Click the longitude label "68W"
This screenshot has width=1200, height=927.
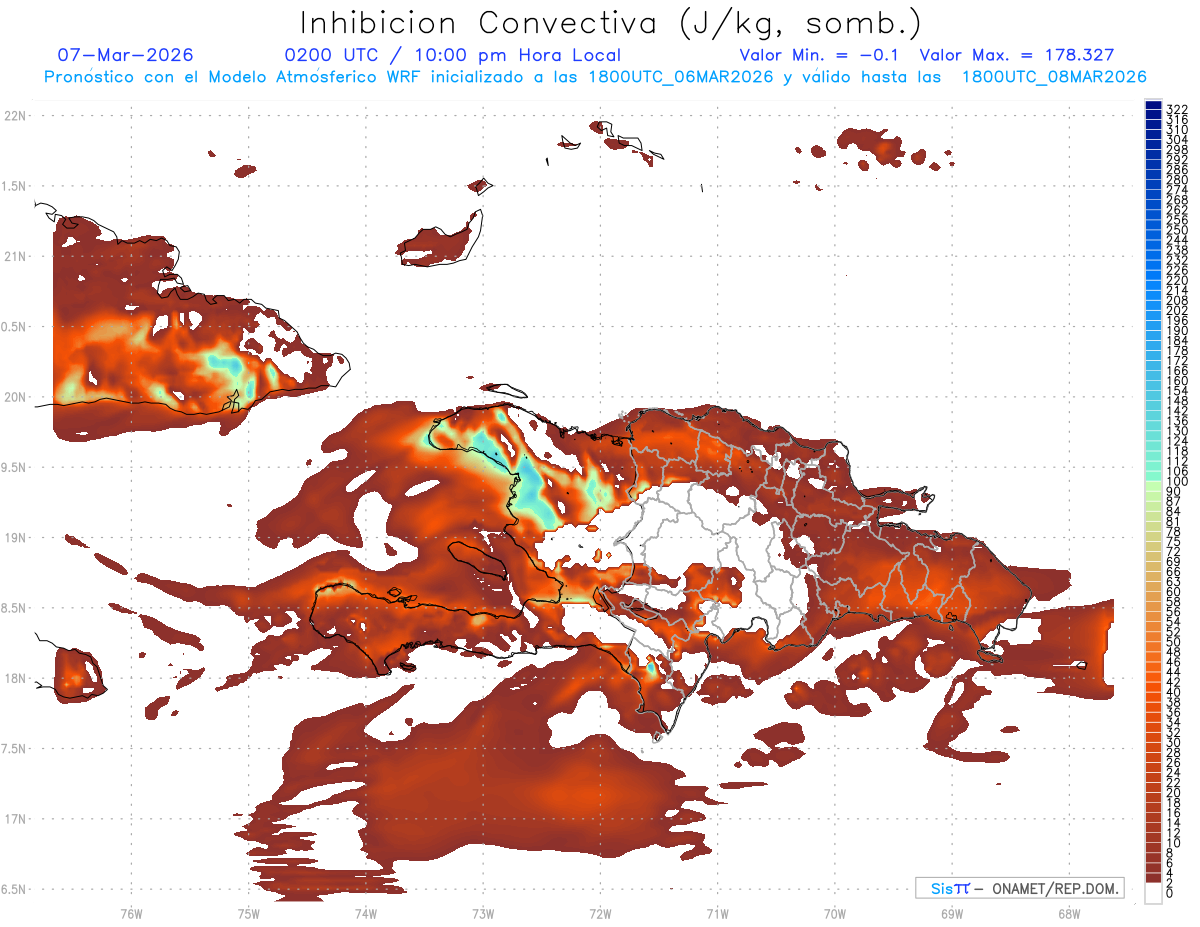[x=1068, y=912]
